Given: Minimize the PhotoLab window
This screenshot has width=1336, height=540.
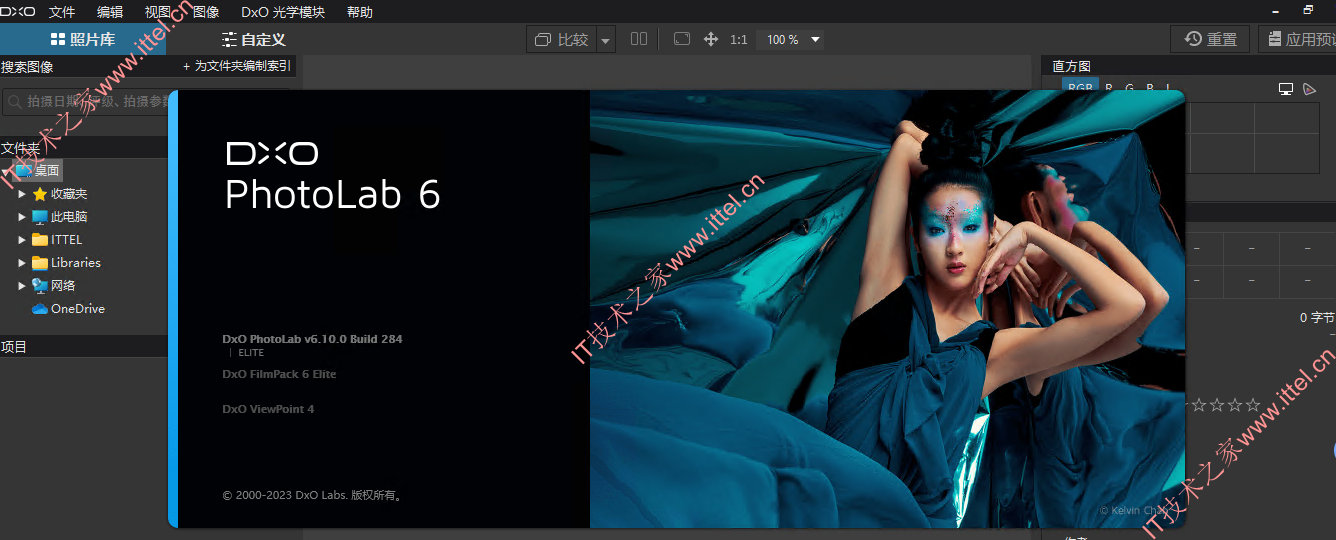Looking at the screenshot, I should (x=1274, y=10).
